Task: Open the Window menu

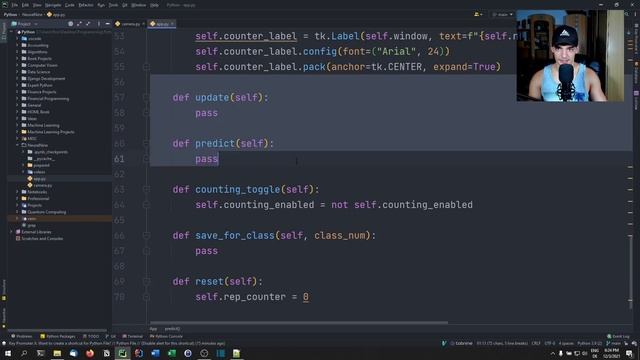Action: coord(139,5)
